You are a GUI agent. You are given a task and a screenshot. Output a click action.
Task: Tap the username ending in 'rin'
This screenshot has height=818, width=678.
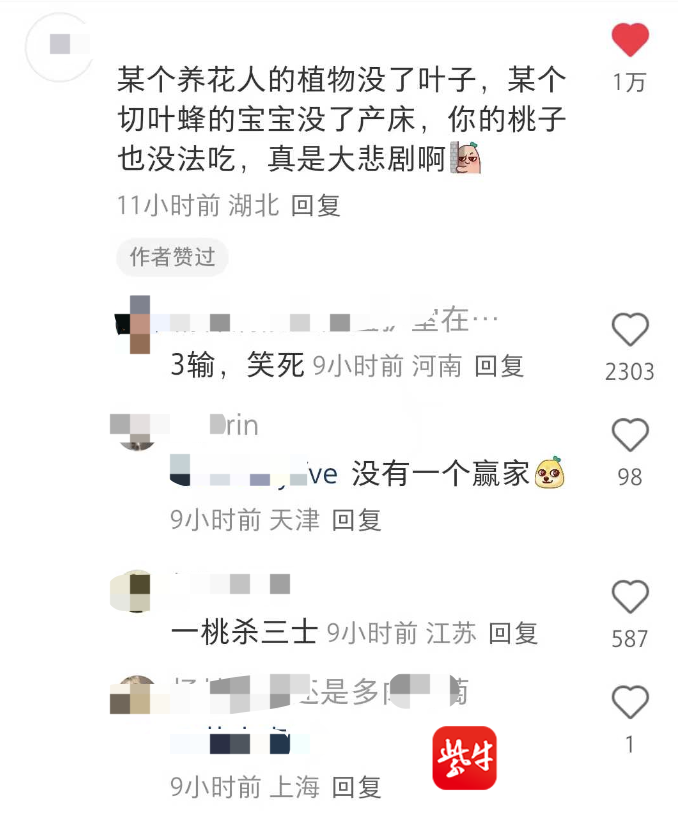pyautogui.click(x=234, y=426)
